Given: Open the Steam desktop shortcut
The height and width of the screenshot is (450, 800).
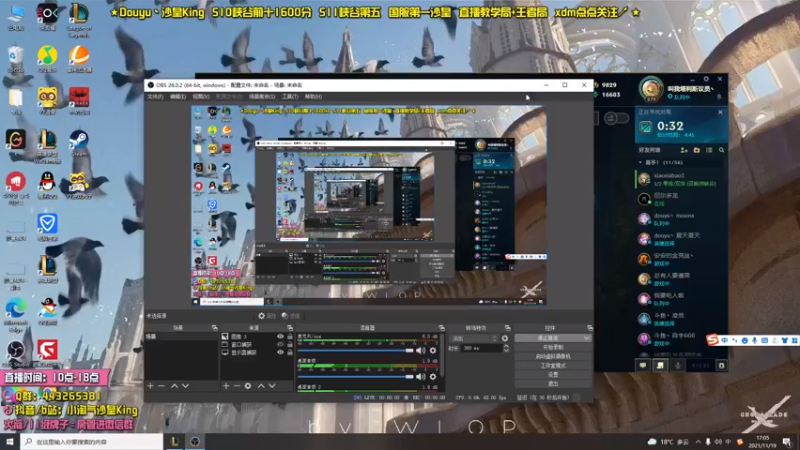Looking at the screenshot, I should point(79,140).
